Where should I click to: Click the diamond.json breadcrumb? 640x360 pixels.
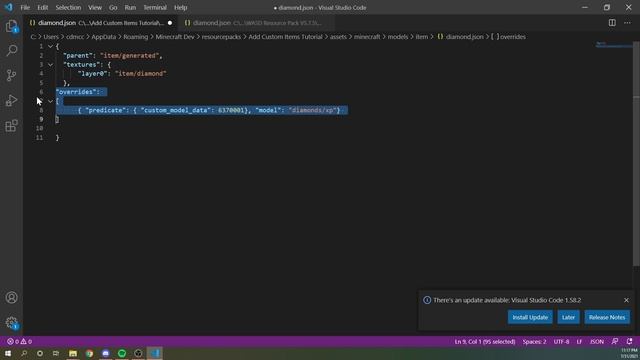click(460, 37)
